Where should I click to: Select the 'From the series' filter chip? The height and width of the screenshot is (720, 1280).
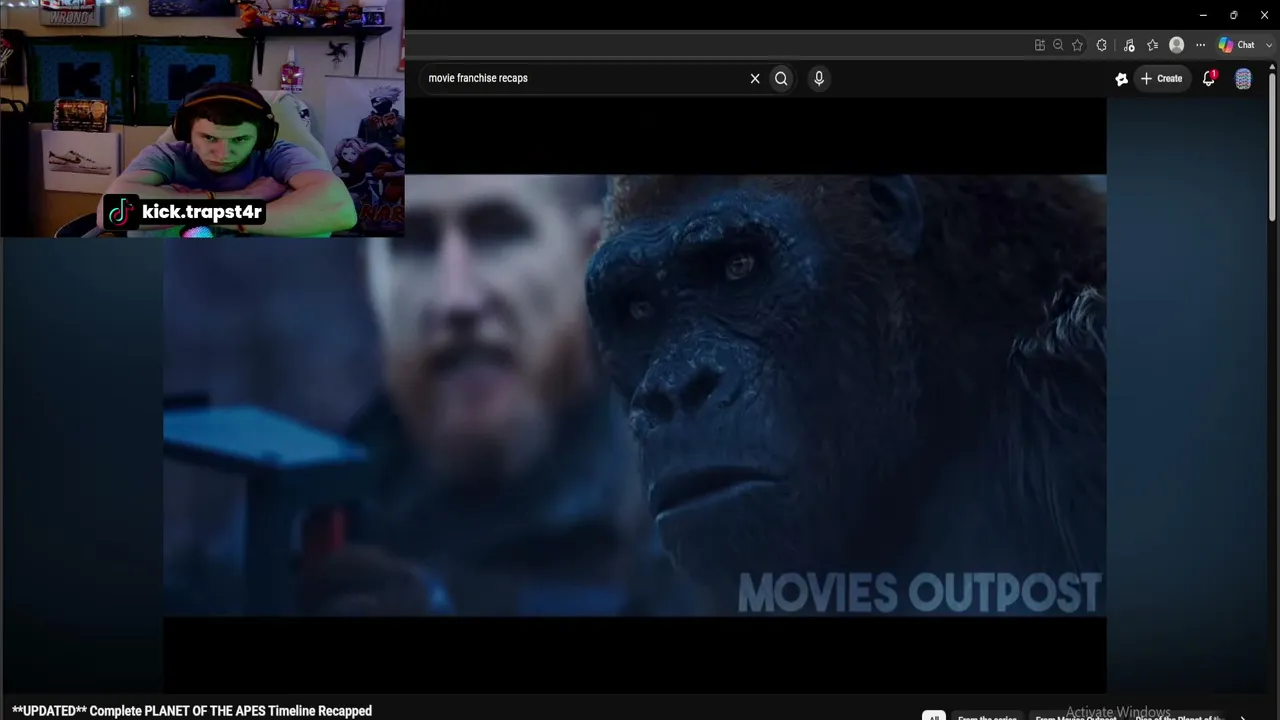[987, 717]
